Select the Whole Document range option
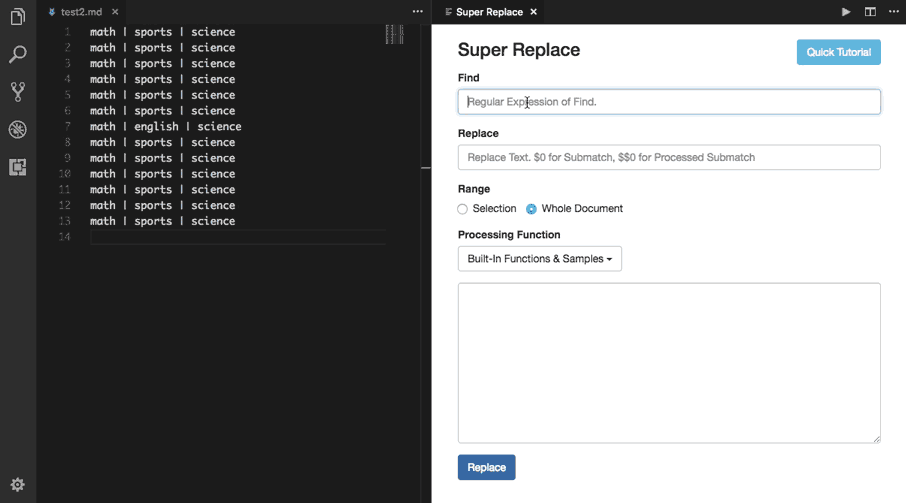Viewport: 906px width, 503px height. click(x=531, y=209)
